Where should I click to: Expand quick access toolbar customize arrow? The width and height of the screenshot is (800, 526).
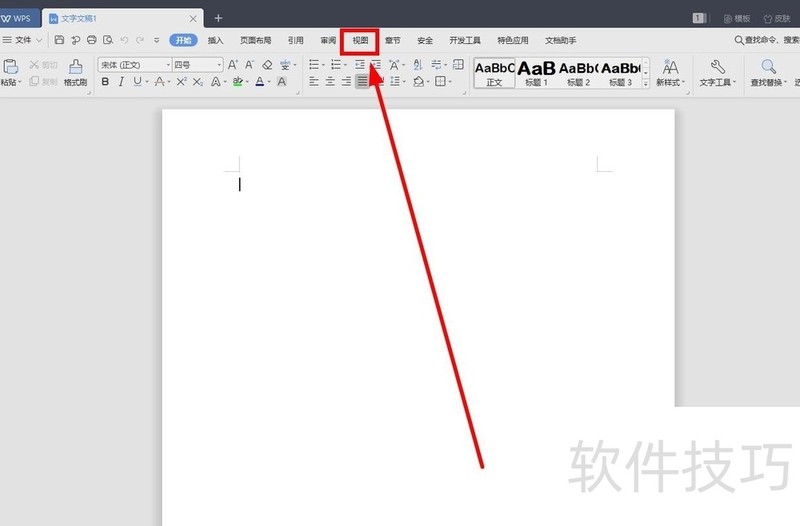pyautogui.click(x=157, y=40)
